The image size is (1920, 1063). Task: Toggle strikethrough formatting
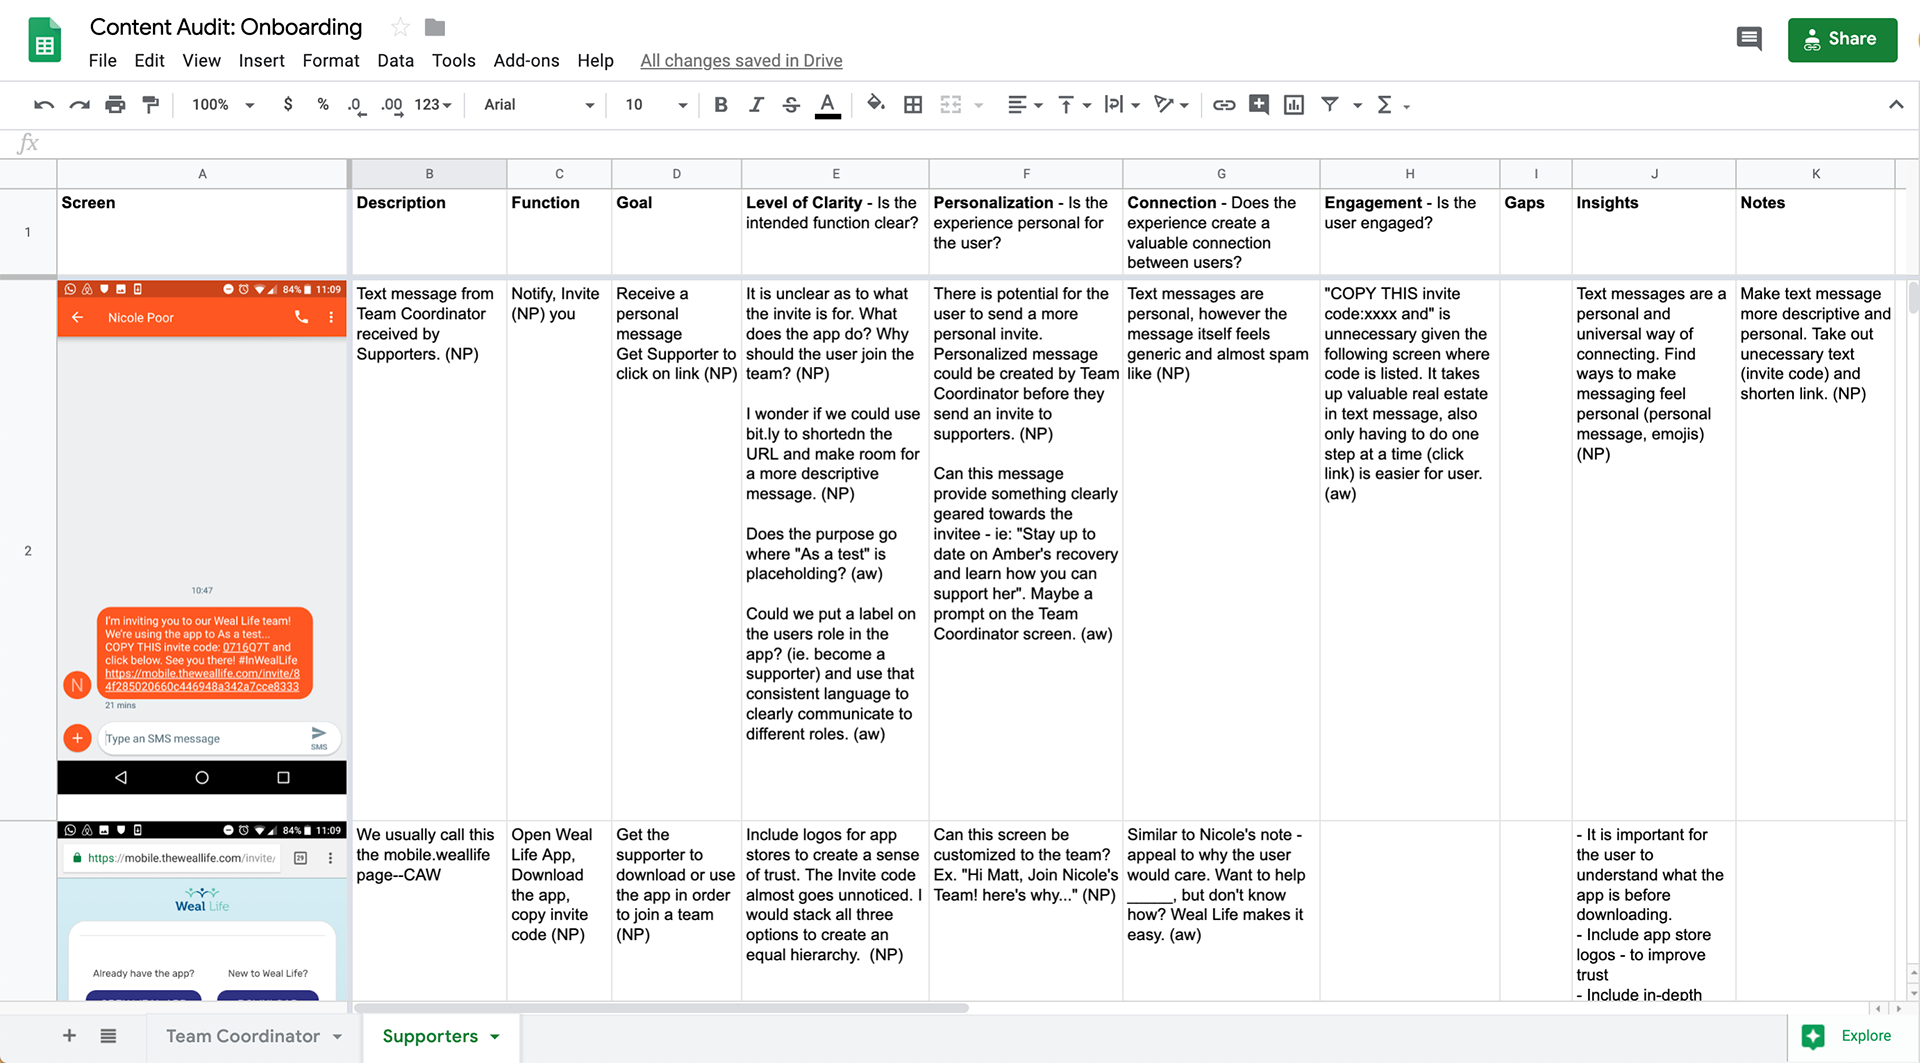(x=791, y=105)
